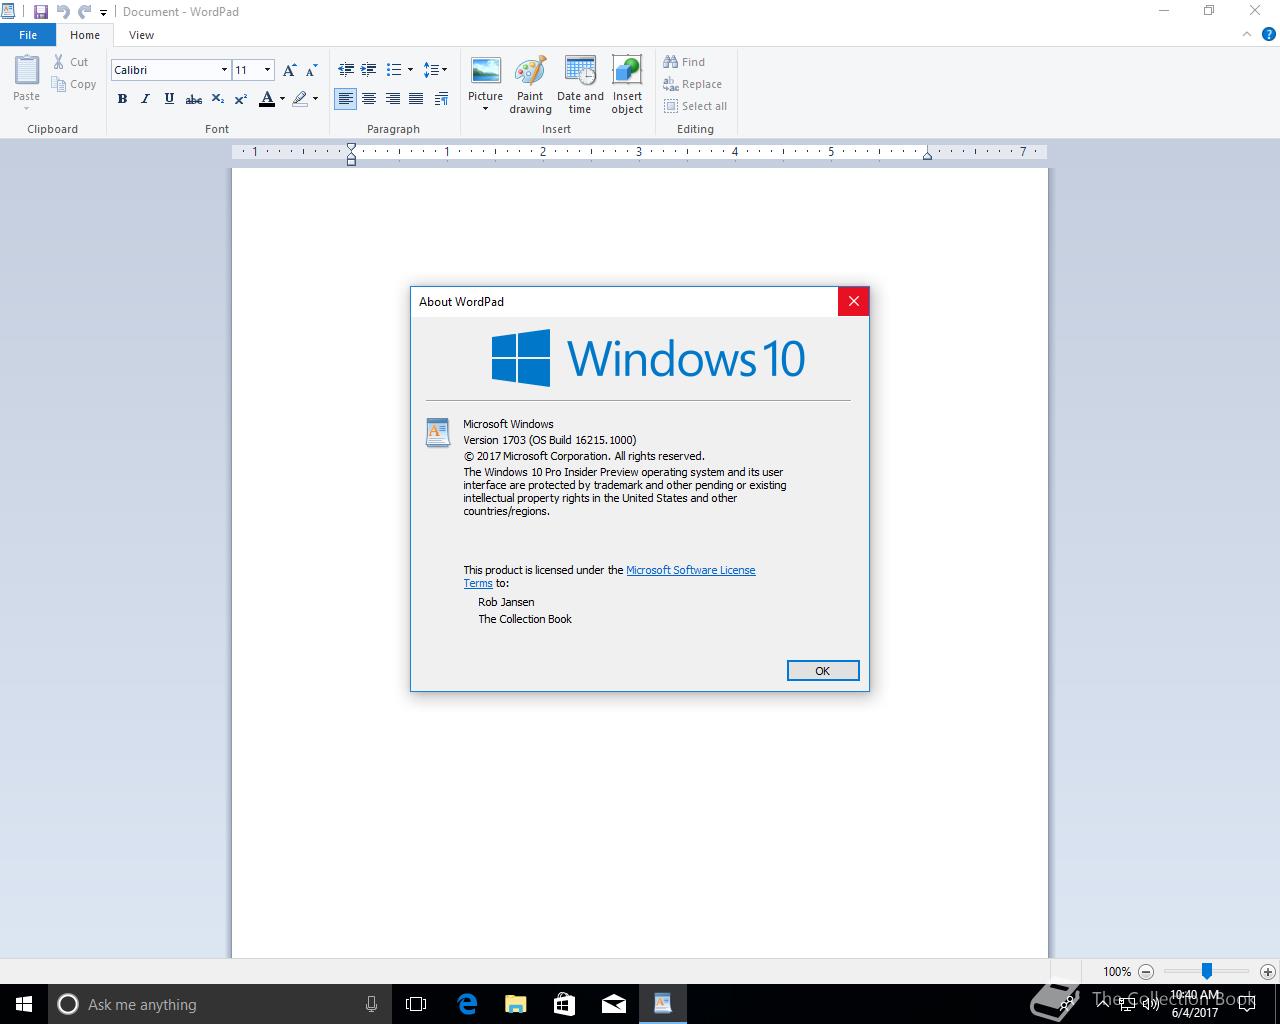Viewport: 1280px width, 1024px height.
Task: Click the Zoom out minus button
Action: click(x=1146, y=971)
